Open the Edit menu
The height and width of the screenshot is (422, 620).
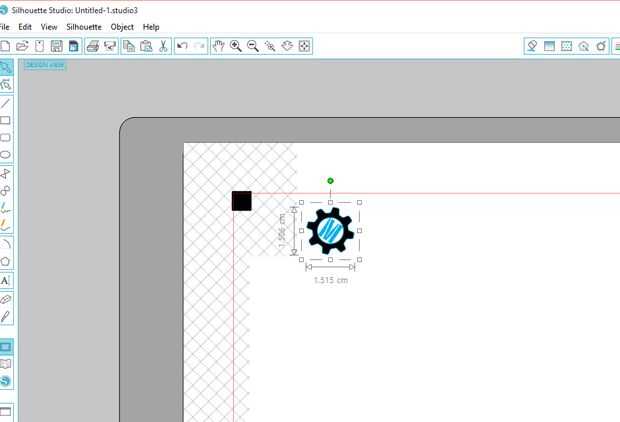[x=25, y=27]
